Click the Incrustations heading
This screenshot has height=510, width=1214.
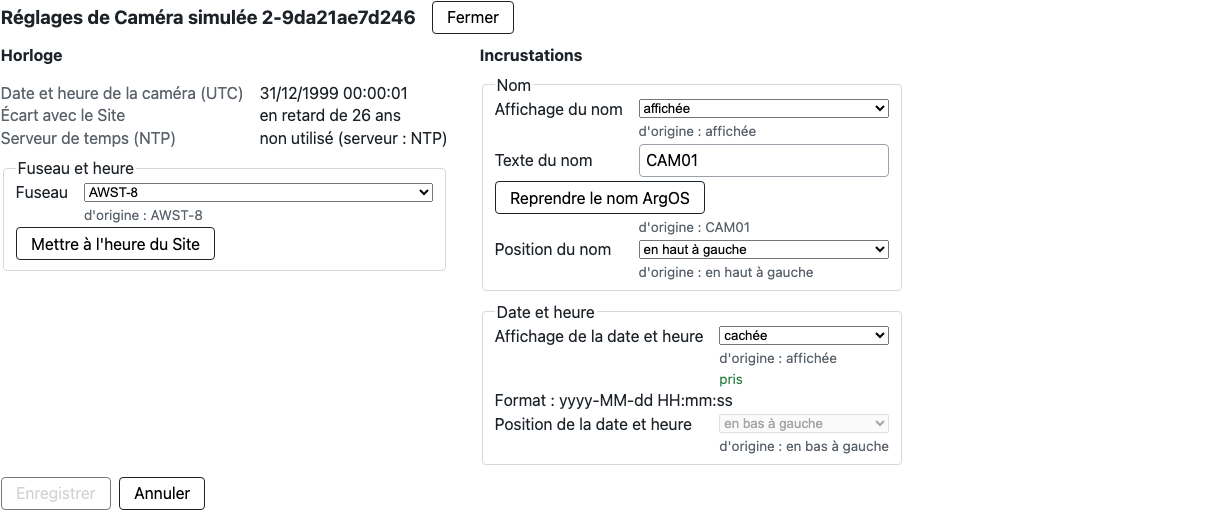coord(531,56)
